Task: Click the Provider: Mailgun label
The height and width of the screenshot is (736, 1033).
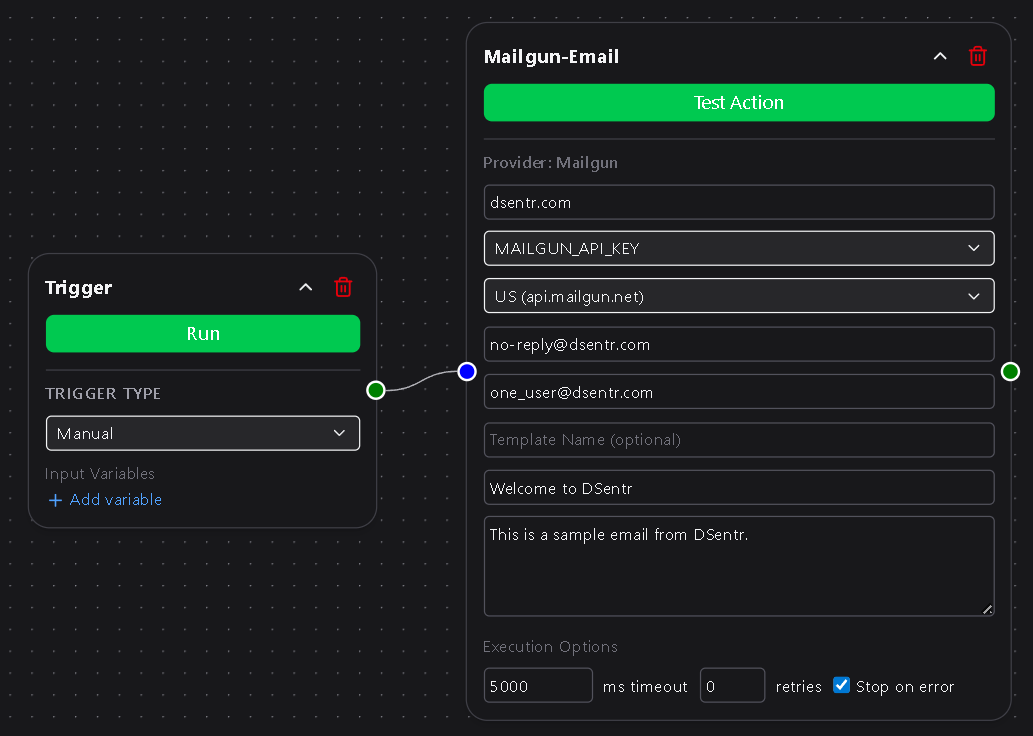Action: tap(550, 163)
